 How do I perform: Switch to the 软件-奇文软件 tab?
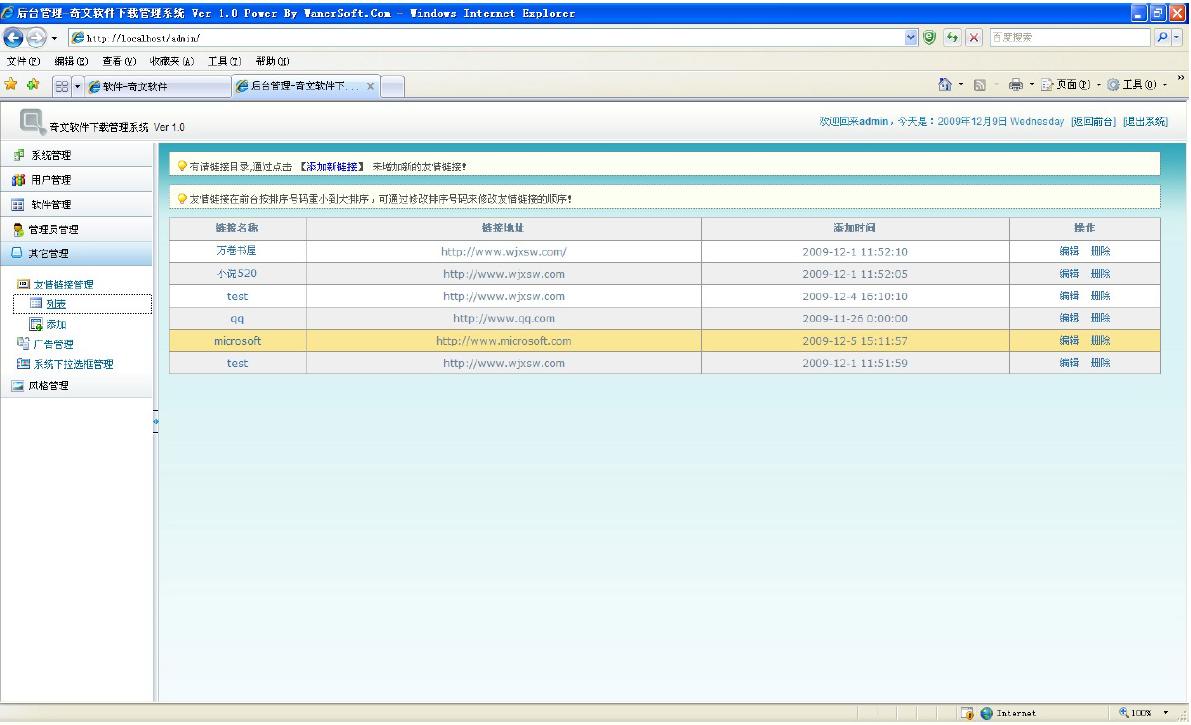[x=156, y=87]
